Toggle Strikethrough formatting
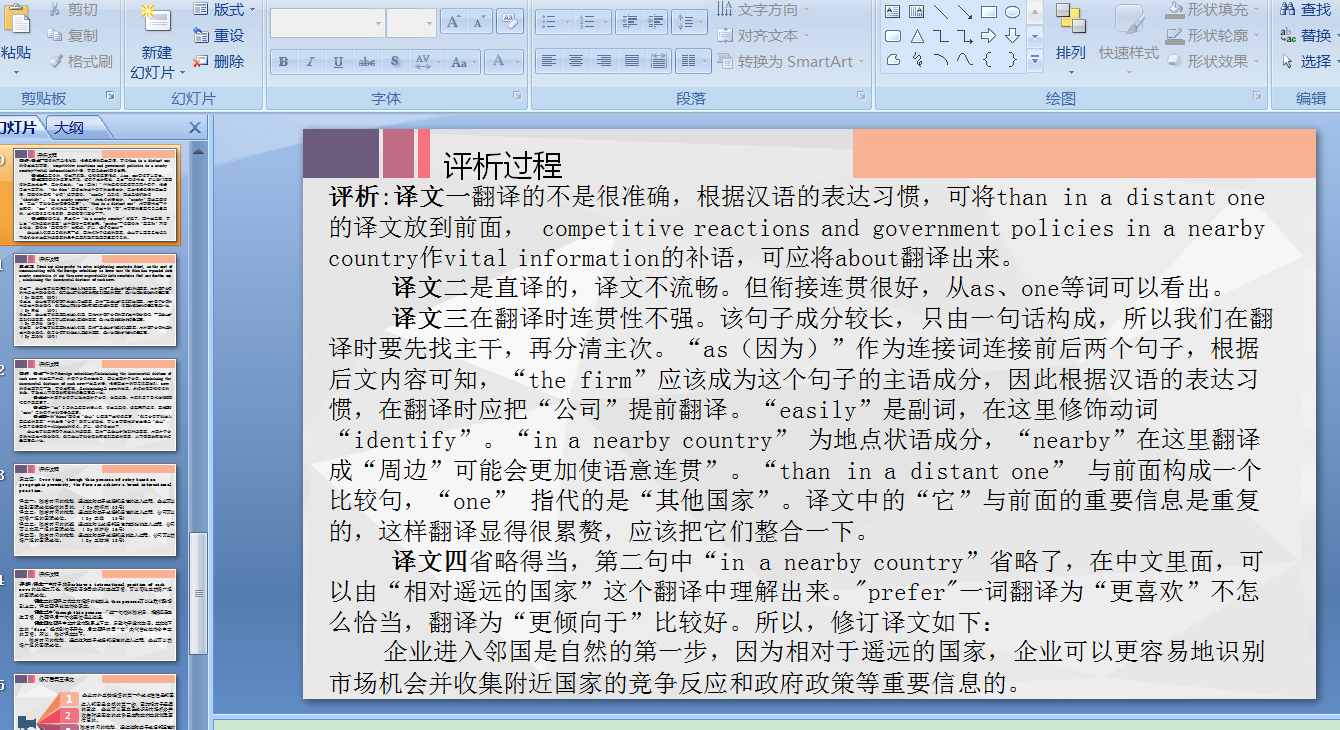Image resolution: width=1340 pixels, height=730 pixels. pos(367,62)
